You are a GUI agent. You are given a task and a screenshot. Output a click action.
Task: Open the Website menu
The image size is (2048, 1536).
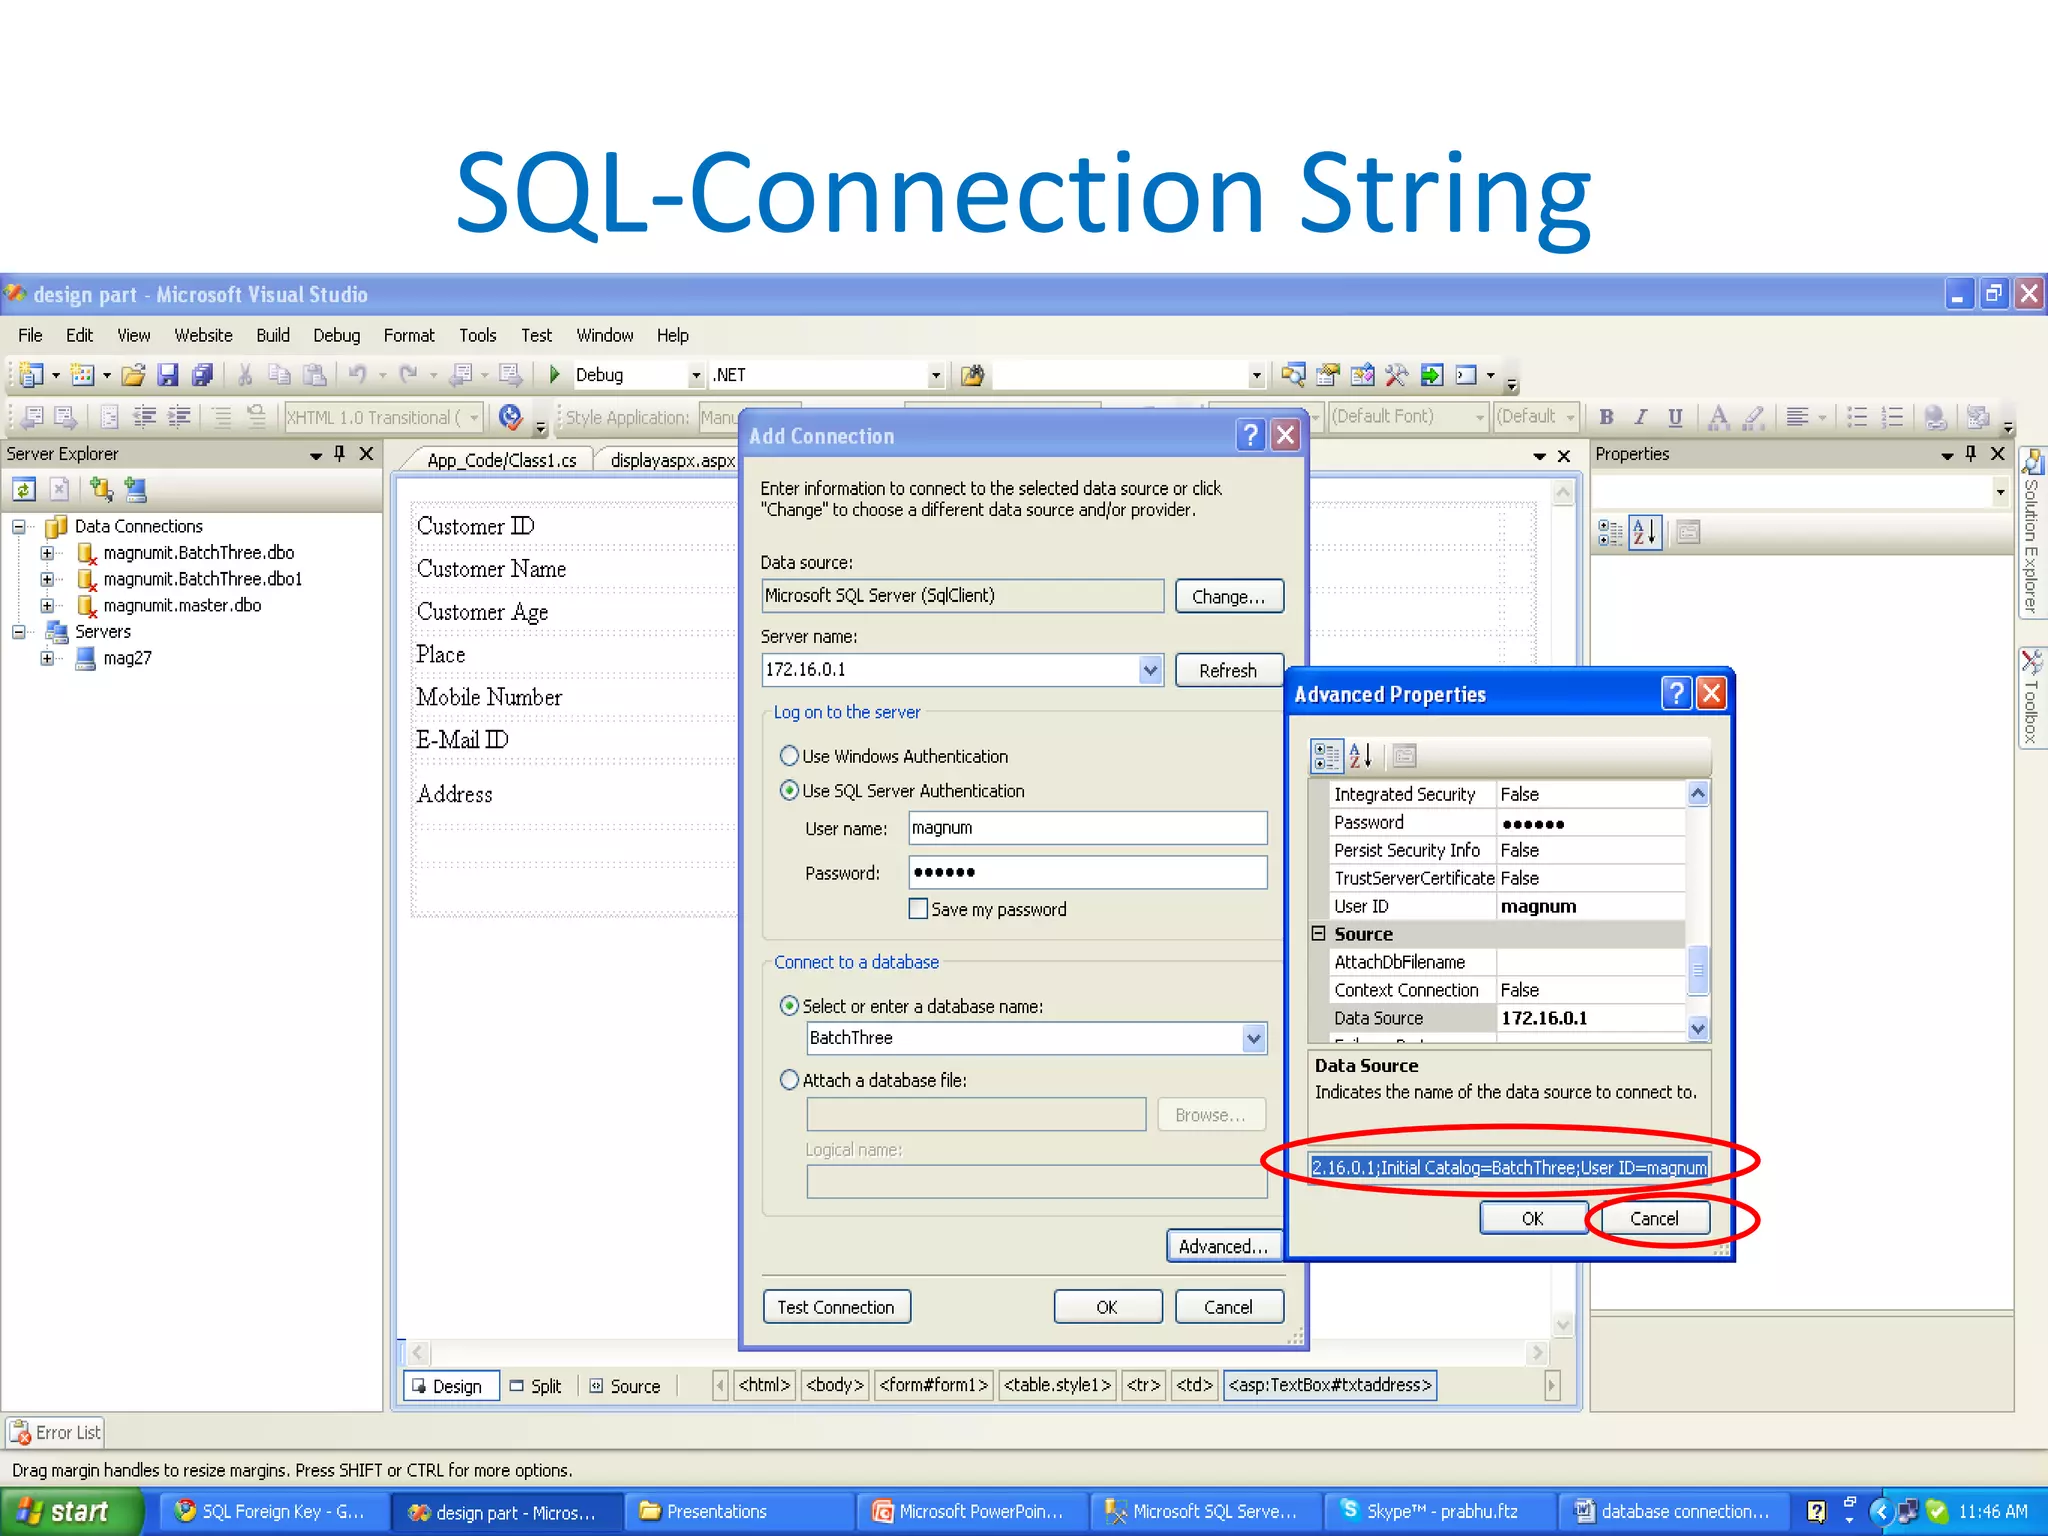pyautogui.click(x=203, y=335)
